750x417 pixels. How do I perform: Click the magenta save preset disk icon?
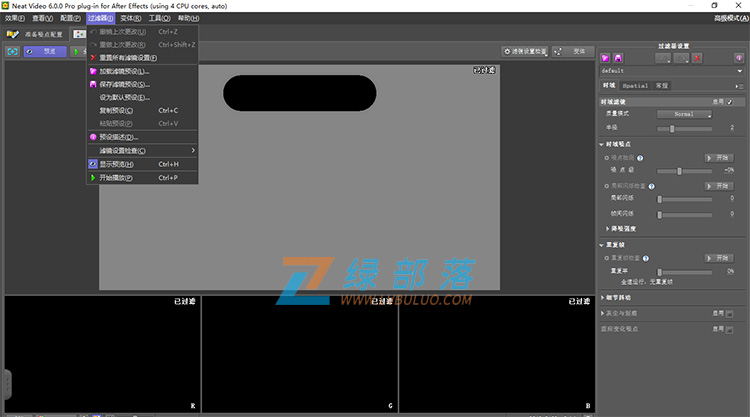[x=618, y=58]
